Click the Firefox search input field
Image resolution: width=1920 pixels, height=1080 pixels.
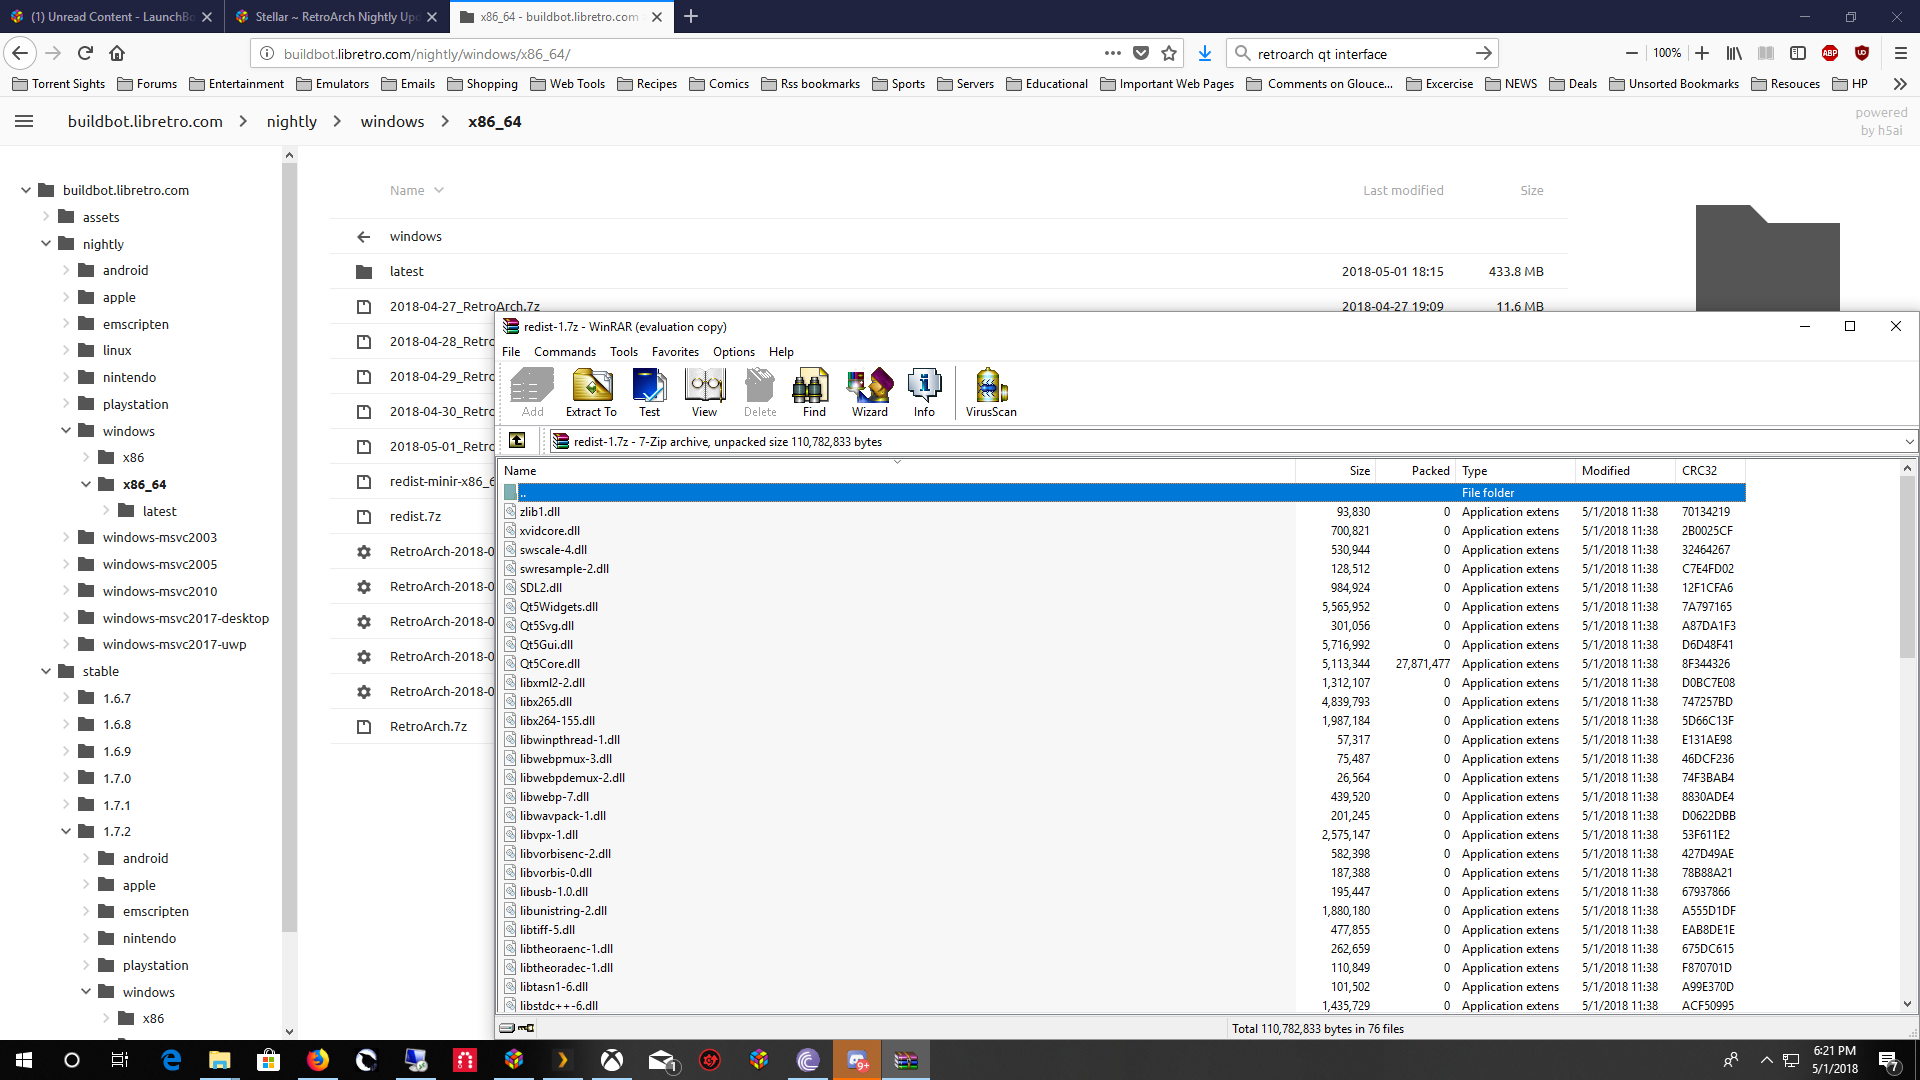coord(1361,54)
